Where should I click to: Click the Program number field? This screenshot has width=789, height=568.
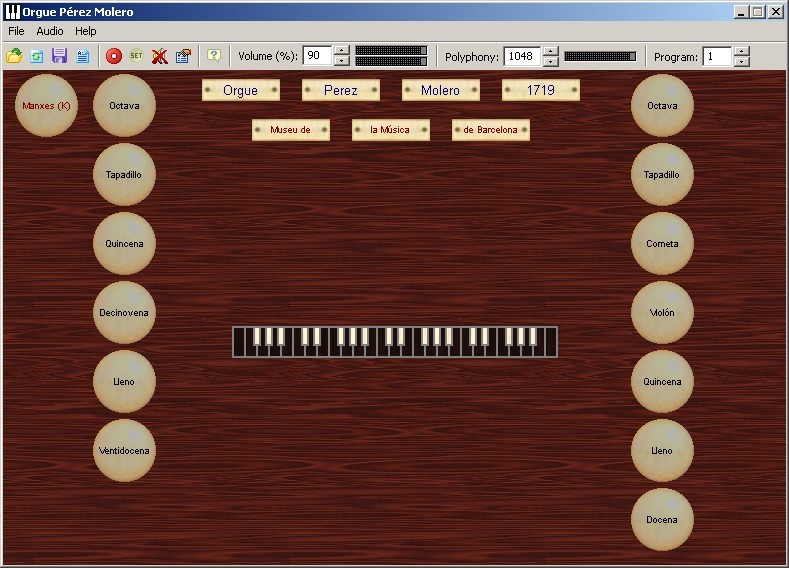pos(718,56)
